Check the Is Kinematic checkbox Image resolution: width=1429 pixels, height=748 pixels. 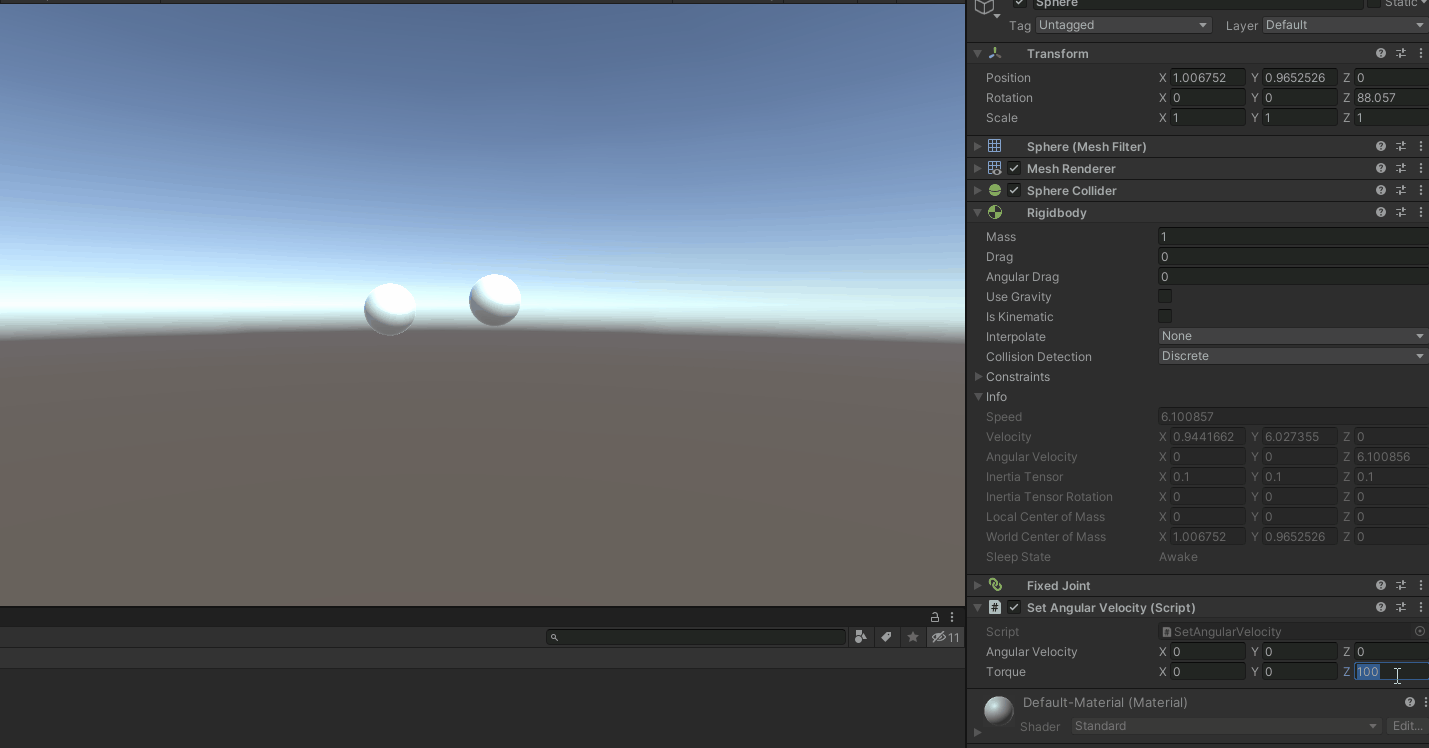(x=1164, y=316)
